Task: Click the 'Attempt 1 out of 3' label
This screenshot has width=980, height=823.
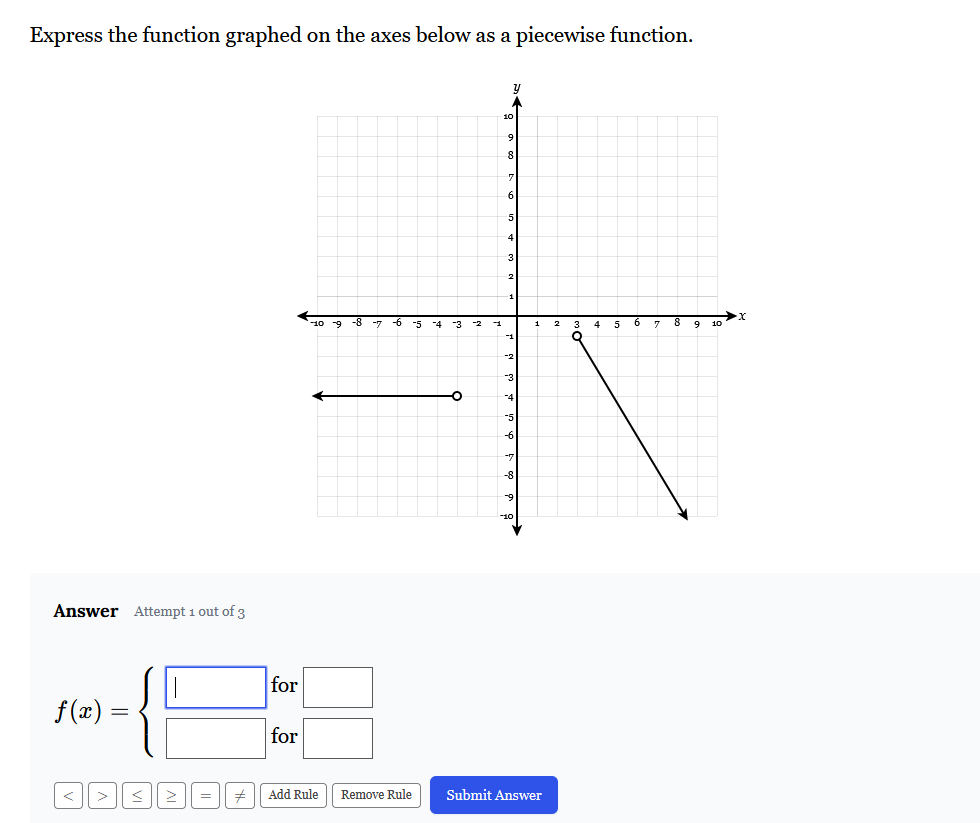Action: coord(190,612)
